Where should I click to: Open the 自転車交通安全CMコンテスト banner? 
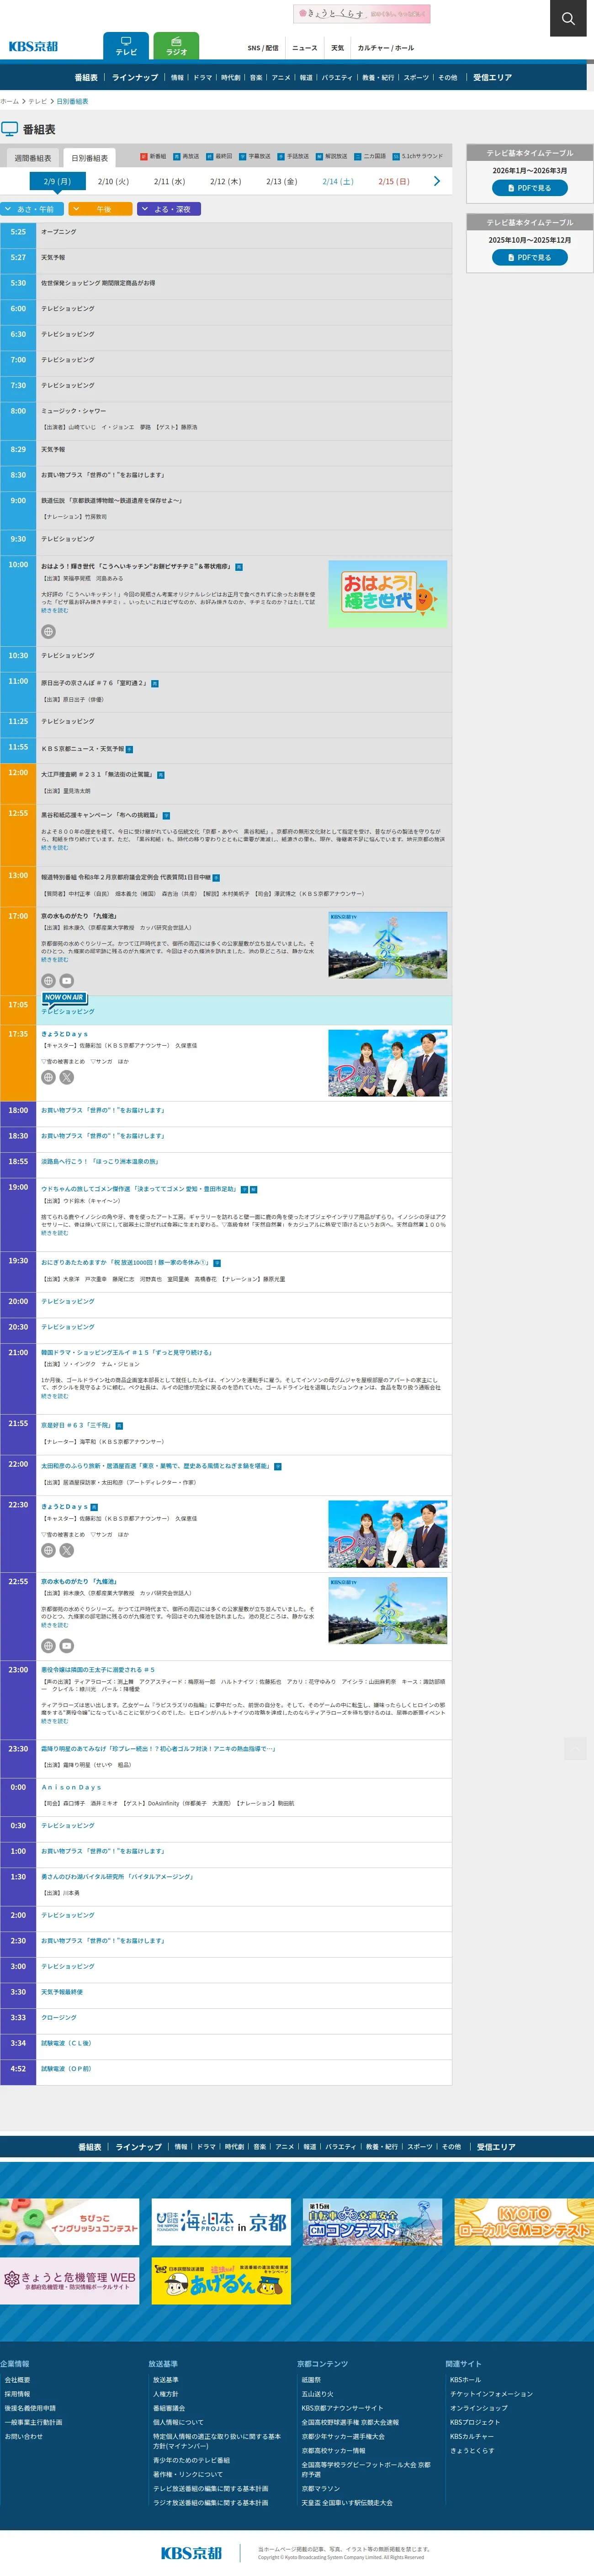click(372, 2222)
